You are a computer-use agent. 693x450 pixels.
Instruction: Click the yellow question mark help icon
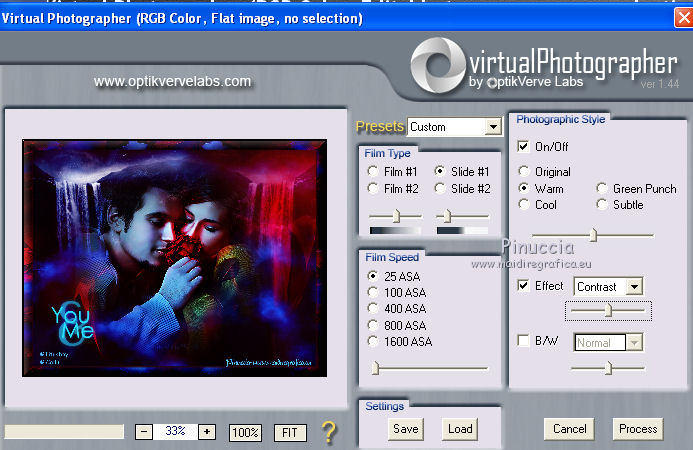pyautogui.click(x=329, y=432)
